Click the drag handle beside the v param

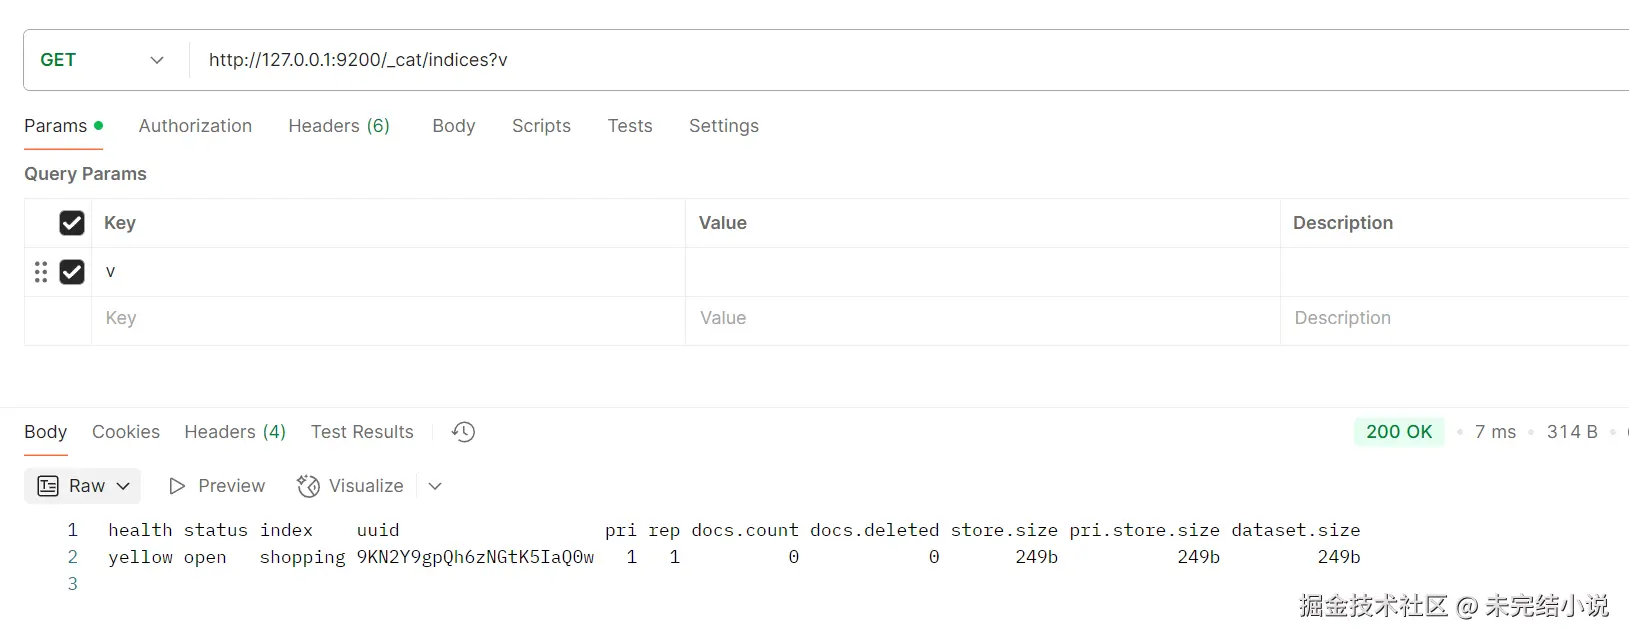pos(41,272)
